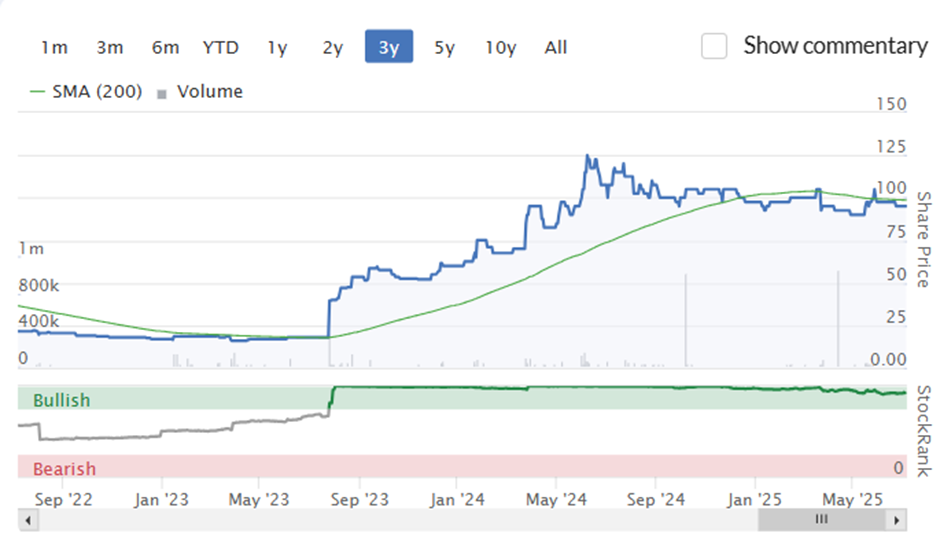Click the 800k volume axis label

point(38,285)
